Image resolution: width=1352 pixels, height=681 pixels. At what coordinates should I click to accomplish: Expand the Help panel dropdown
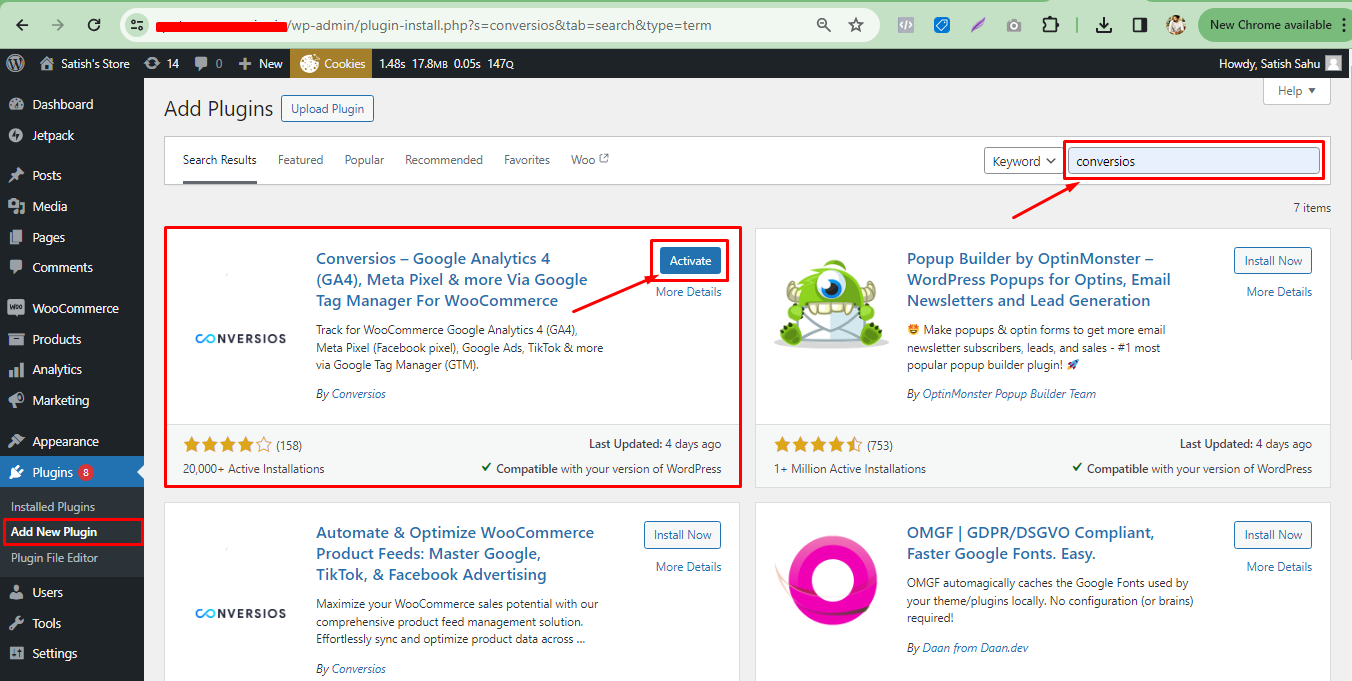(x=1297, y=91)
